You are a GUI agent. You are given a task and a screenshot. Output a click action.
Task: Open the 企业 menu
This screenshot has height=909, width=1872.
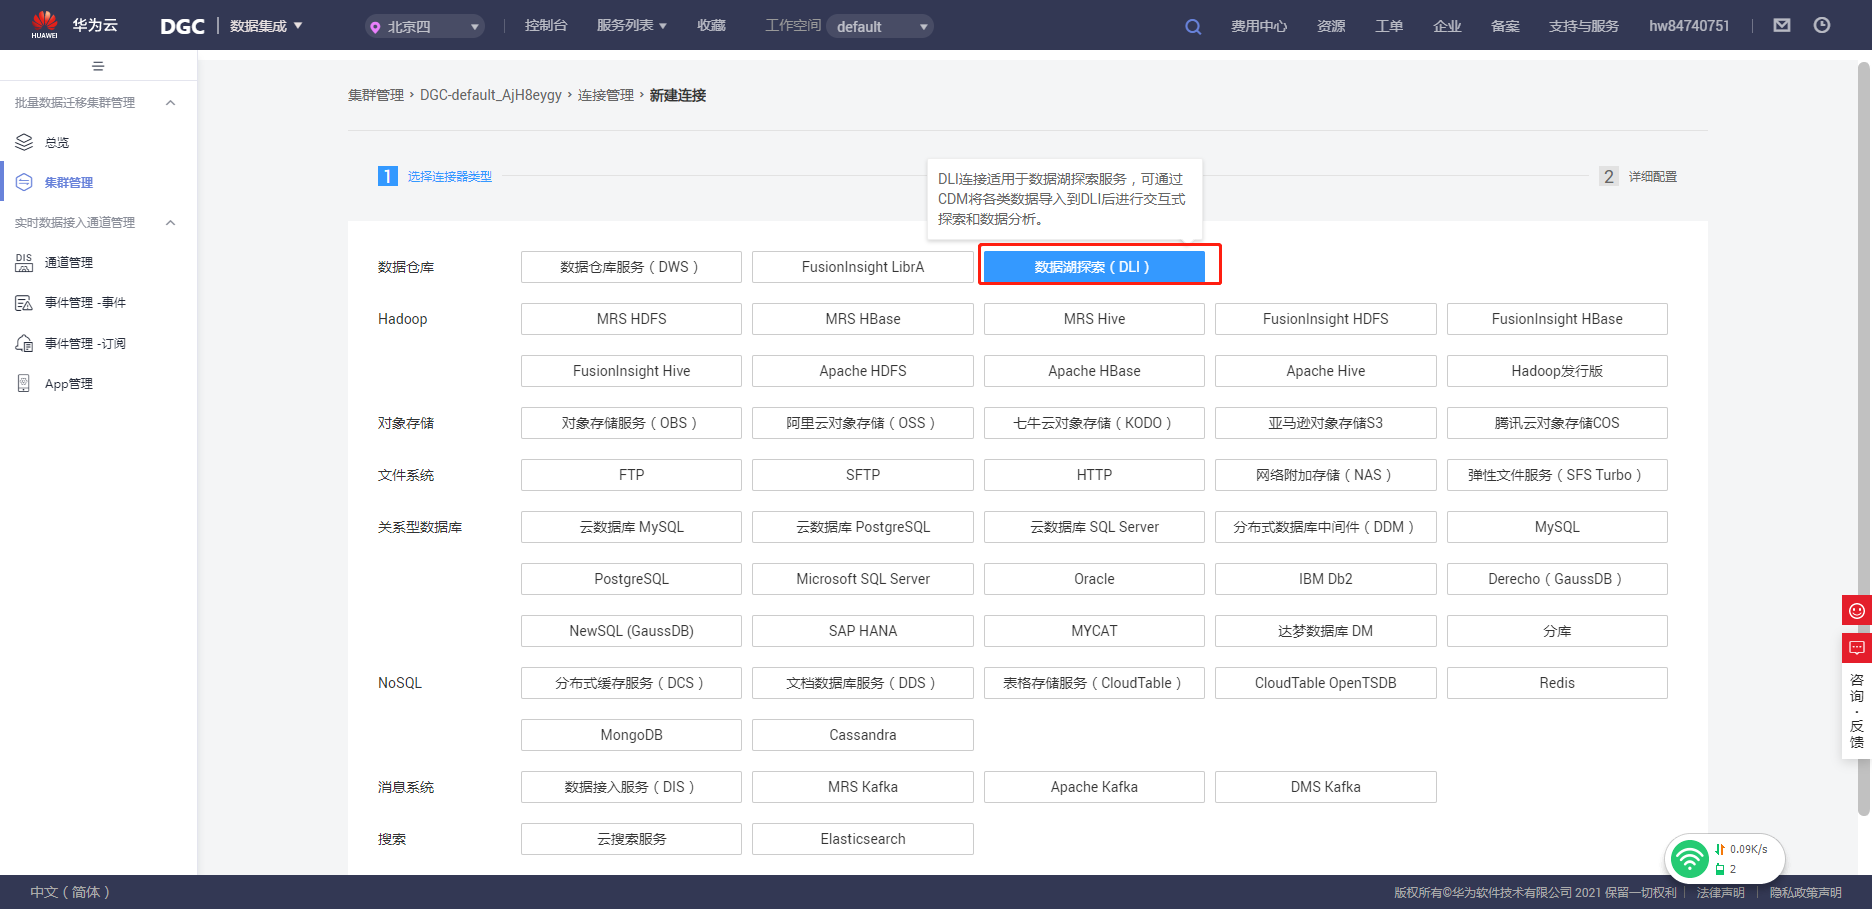click(1447, 26)
